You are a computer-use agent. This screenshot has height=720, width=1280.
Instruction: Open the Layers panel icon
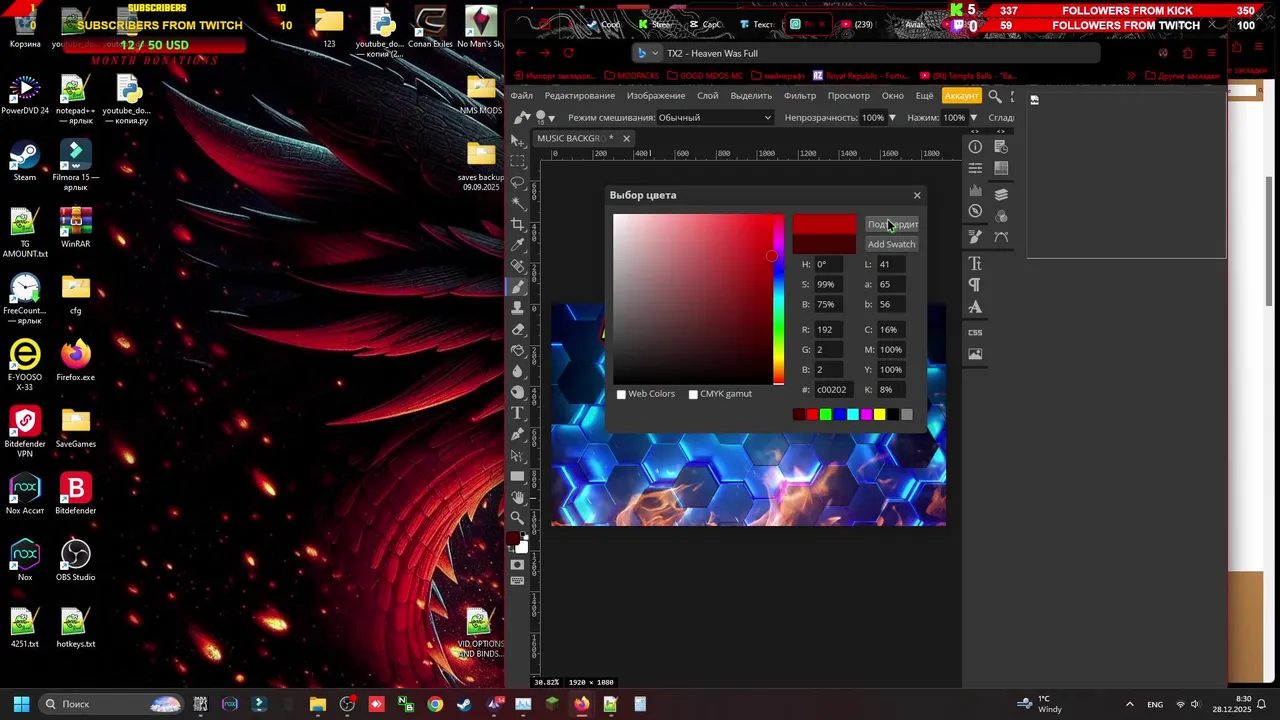click(1001, 194)
